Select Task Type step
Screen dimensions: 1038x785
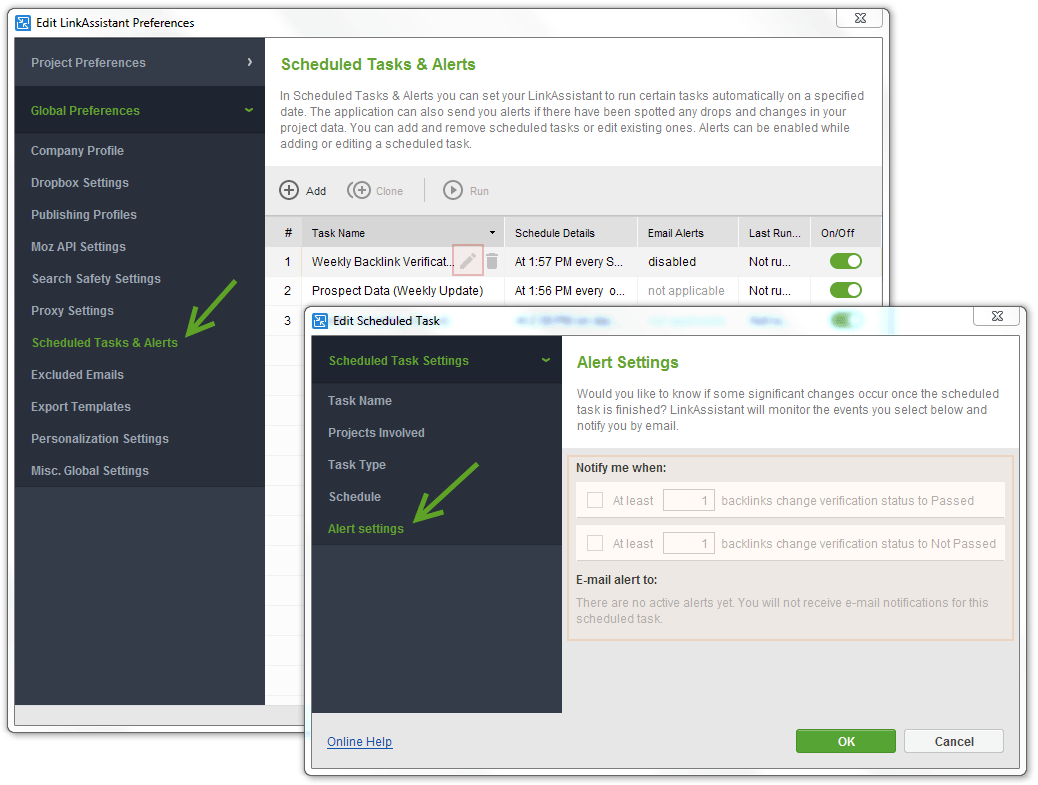point(357,465)
